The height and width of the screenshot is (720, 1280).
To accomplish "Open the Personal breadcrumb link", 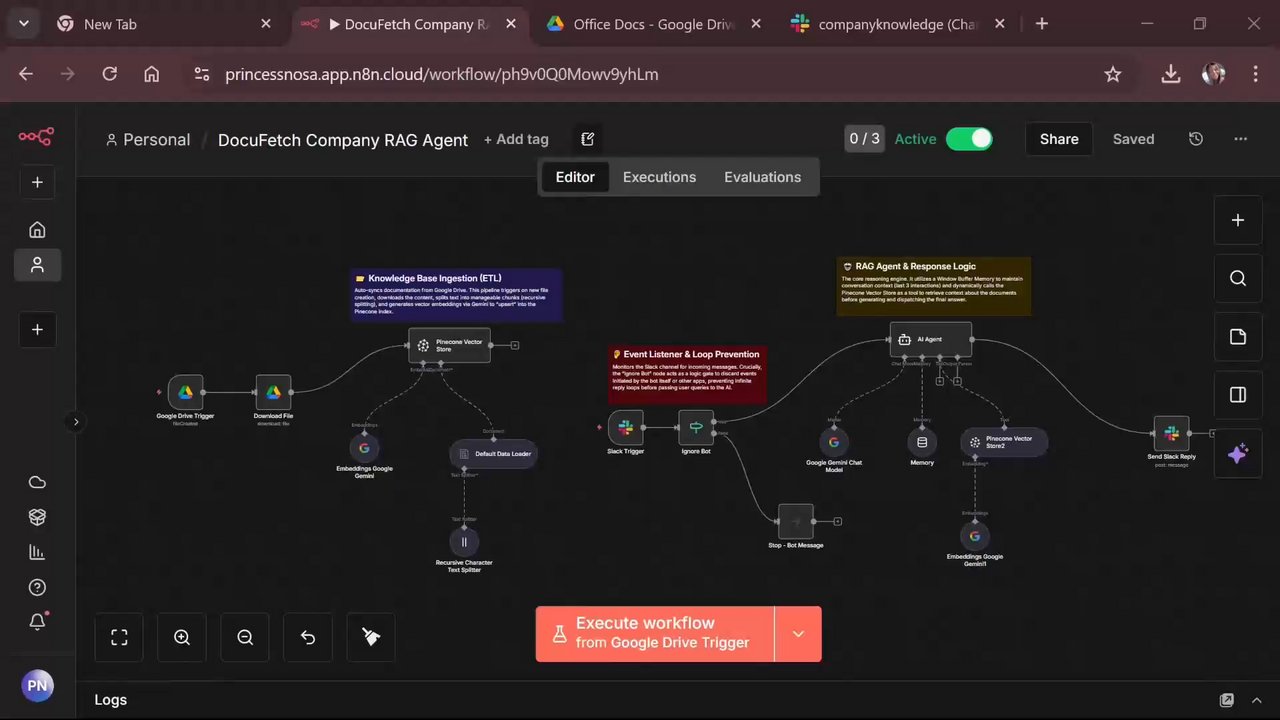I will point(148,140).
